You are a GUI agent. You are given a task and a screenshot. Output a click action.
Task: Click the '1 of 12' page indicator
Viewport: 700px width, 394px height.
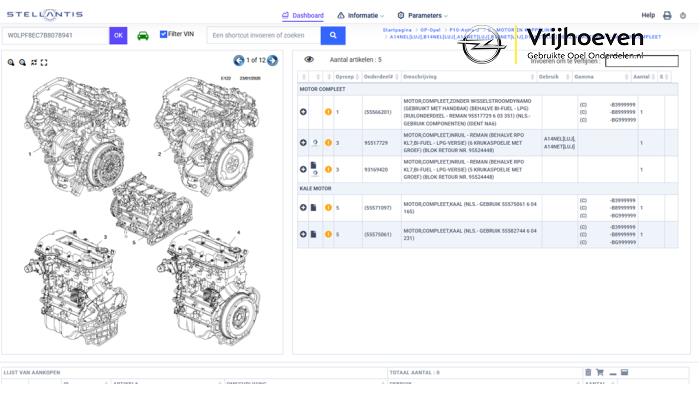pyautogui.click(x=256, y=60)
